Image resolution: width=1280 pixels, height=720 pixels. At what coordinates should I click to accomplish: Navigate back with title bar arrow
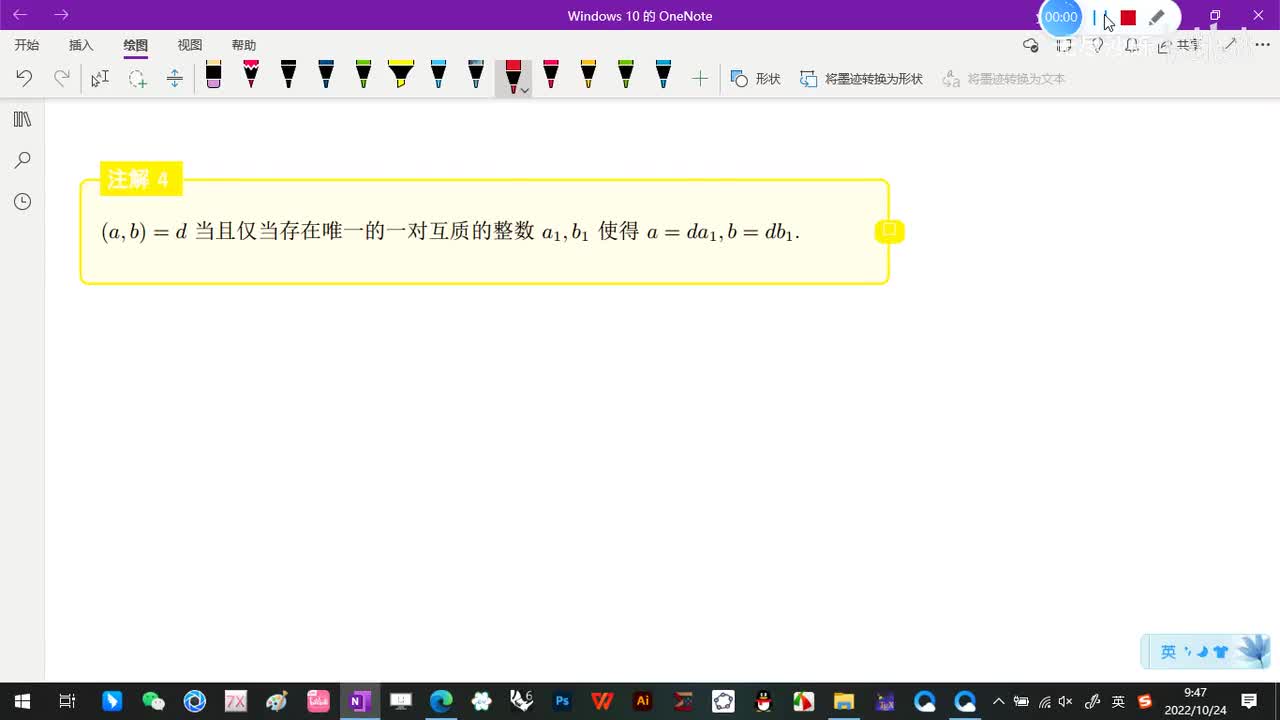[20, 15]
